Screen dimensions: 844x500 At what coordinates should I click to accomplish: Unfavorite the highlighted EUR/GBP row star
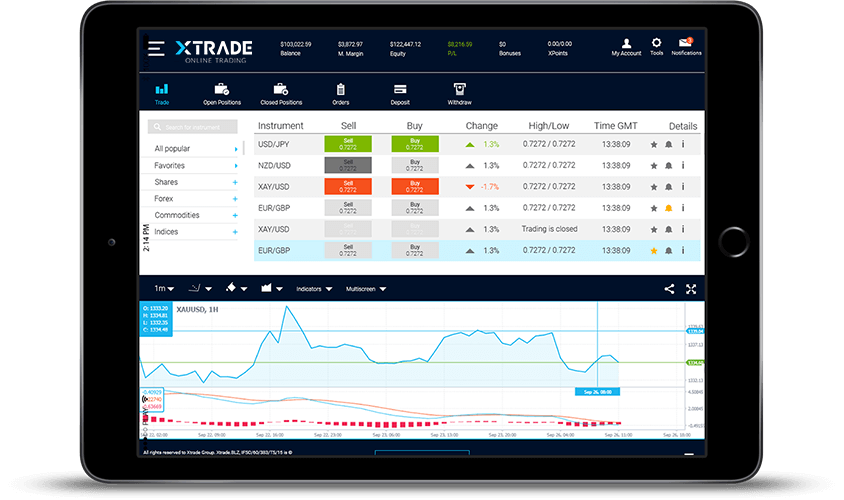click(x=654, y=251)
